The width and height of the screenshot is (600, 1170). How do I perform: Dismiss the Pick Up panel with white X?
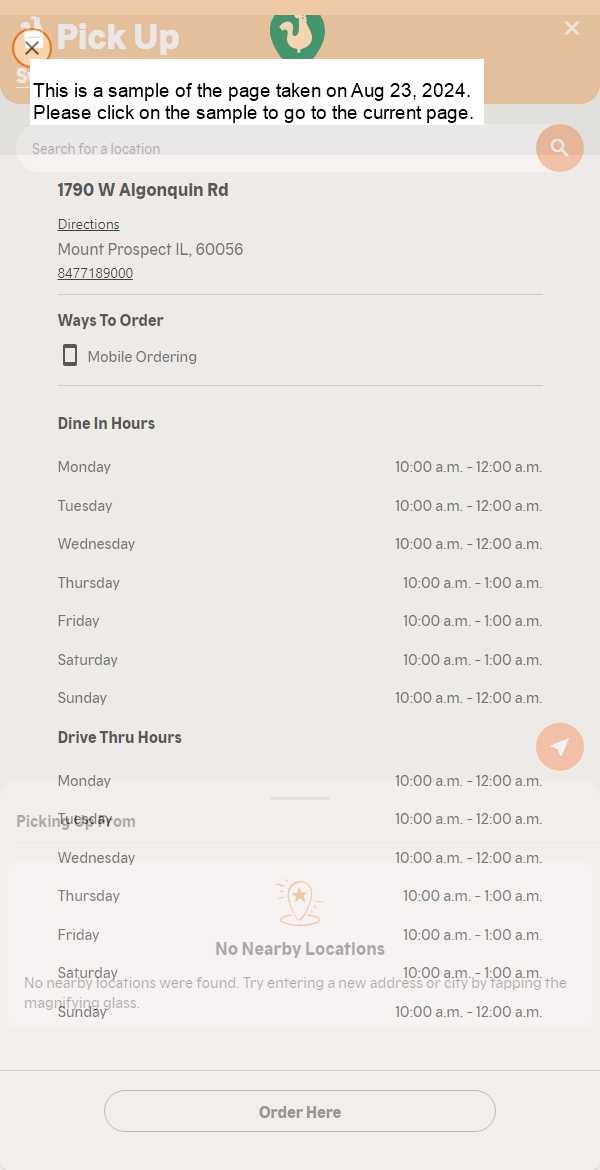(x=572, y=28)
